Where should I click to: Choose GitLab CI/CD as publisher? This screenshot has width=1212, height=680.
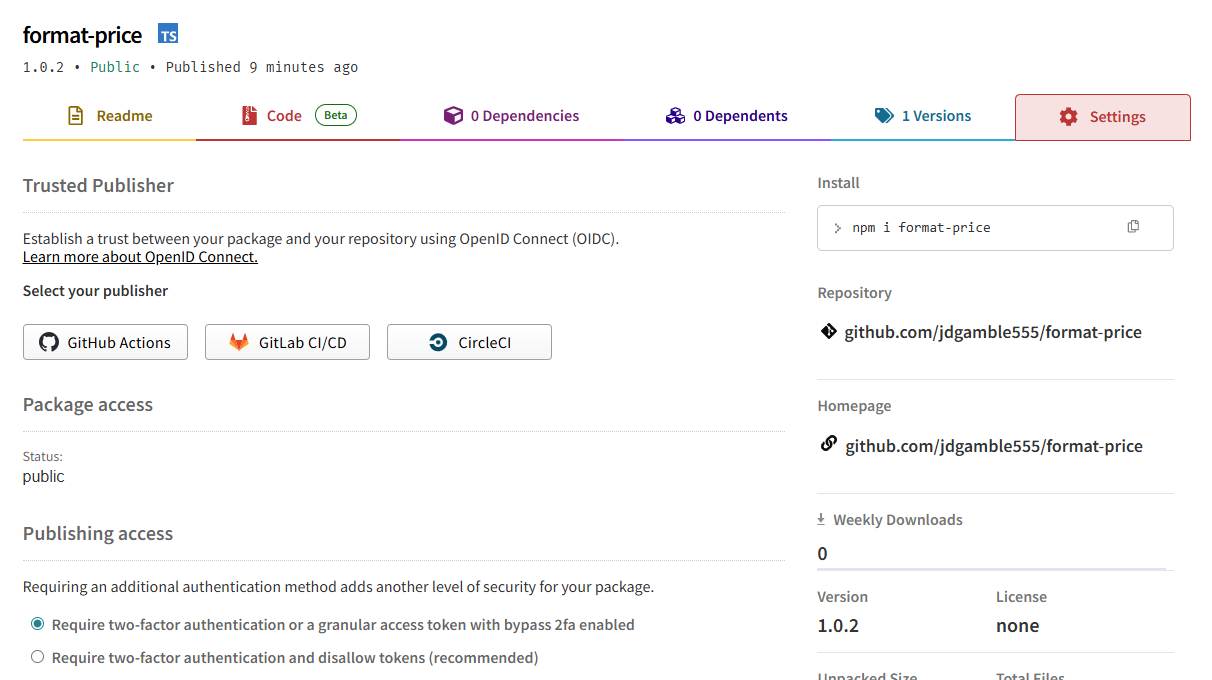287,342
